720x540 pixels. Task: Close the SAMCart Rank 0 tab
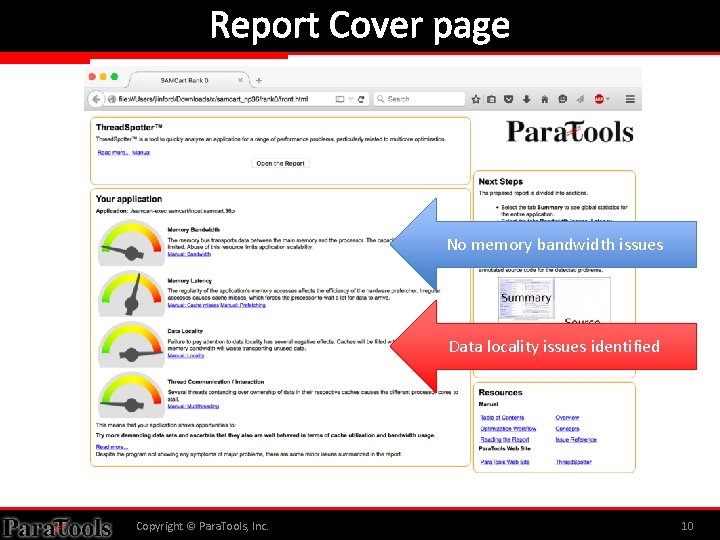pyautogui.click(x=240, y=80)
